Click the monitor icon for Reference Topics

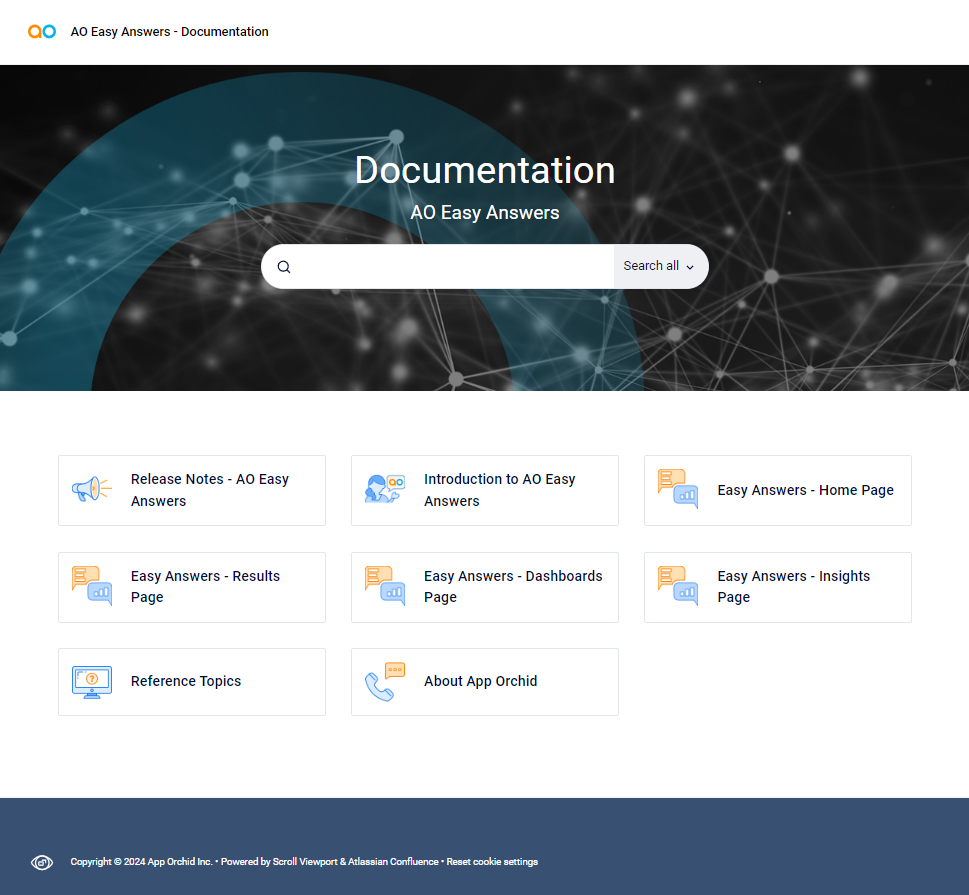pyautogui.click(x=91, y=682)
